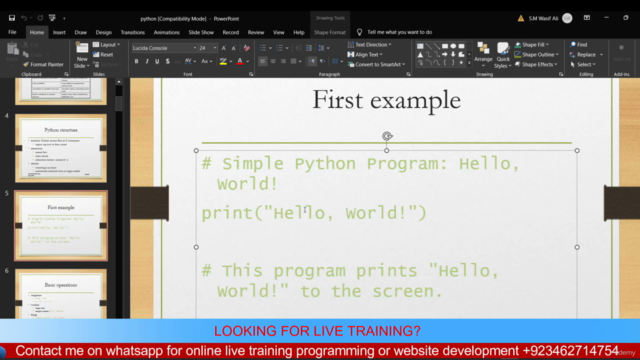
Task: Open Align Text dropdown
Action: pyautogui.click(x=365, y=54)
